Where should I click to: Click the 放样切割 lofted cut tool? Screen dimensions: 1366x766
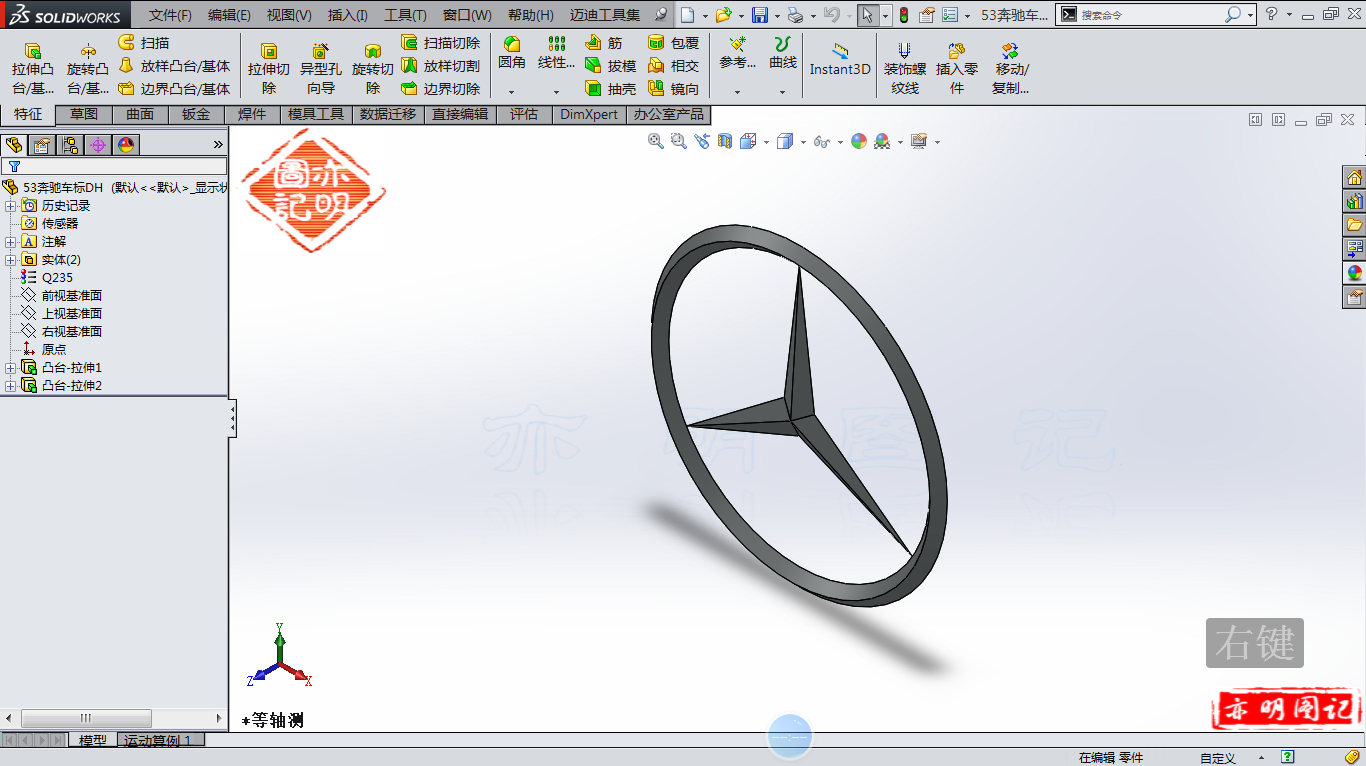pos(440,66)
